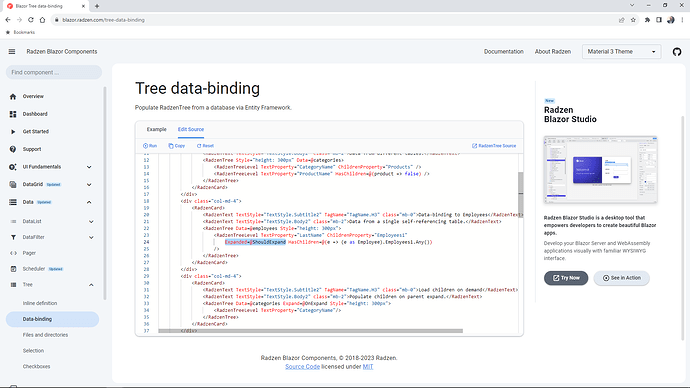690x388 pixels.
Task: Open browser extensions puzzle icon
Action: [647, 20]
